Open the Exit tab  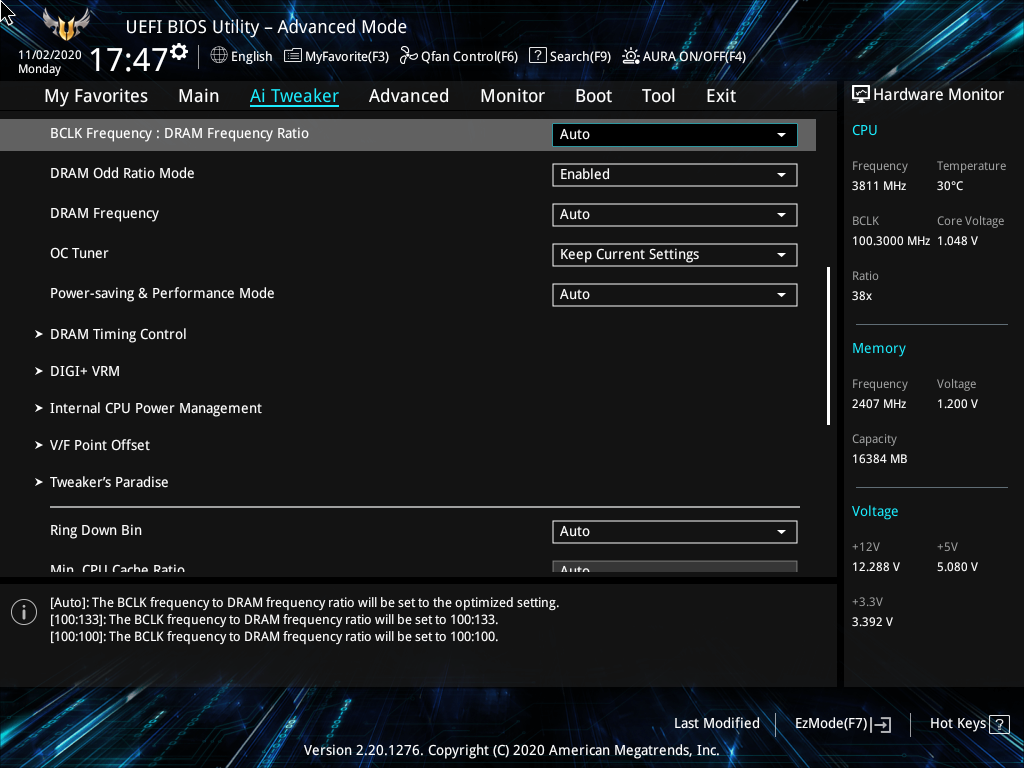(721, 96)
